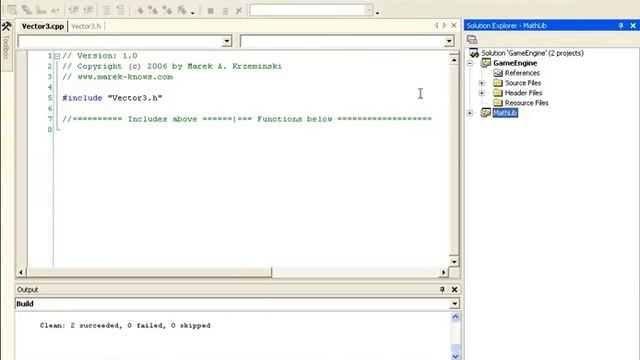The width and height of the screenshot is (640, 360).
Task: Click Display Quick Info toolbar icon
Action: click(x=41, y=10)
